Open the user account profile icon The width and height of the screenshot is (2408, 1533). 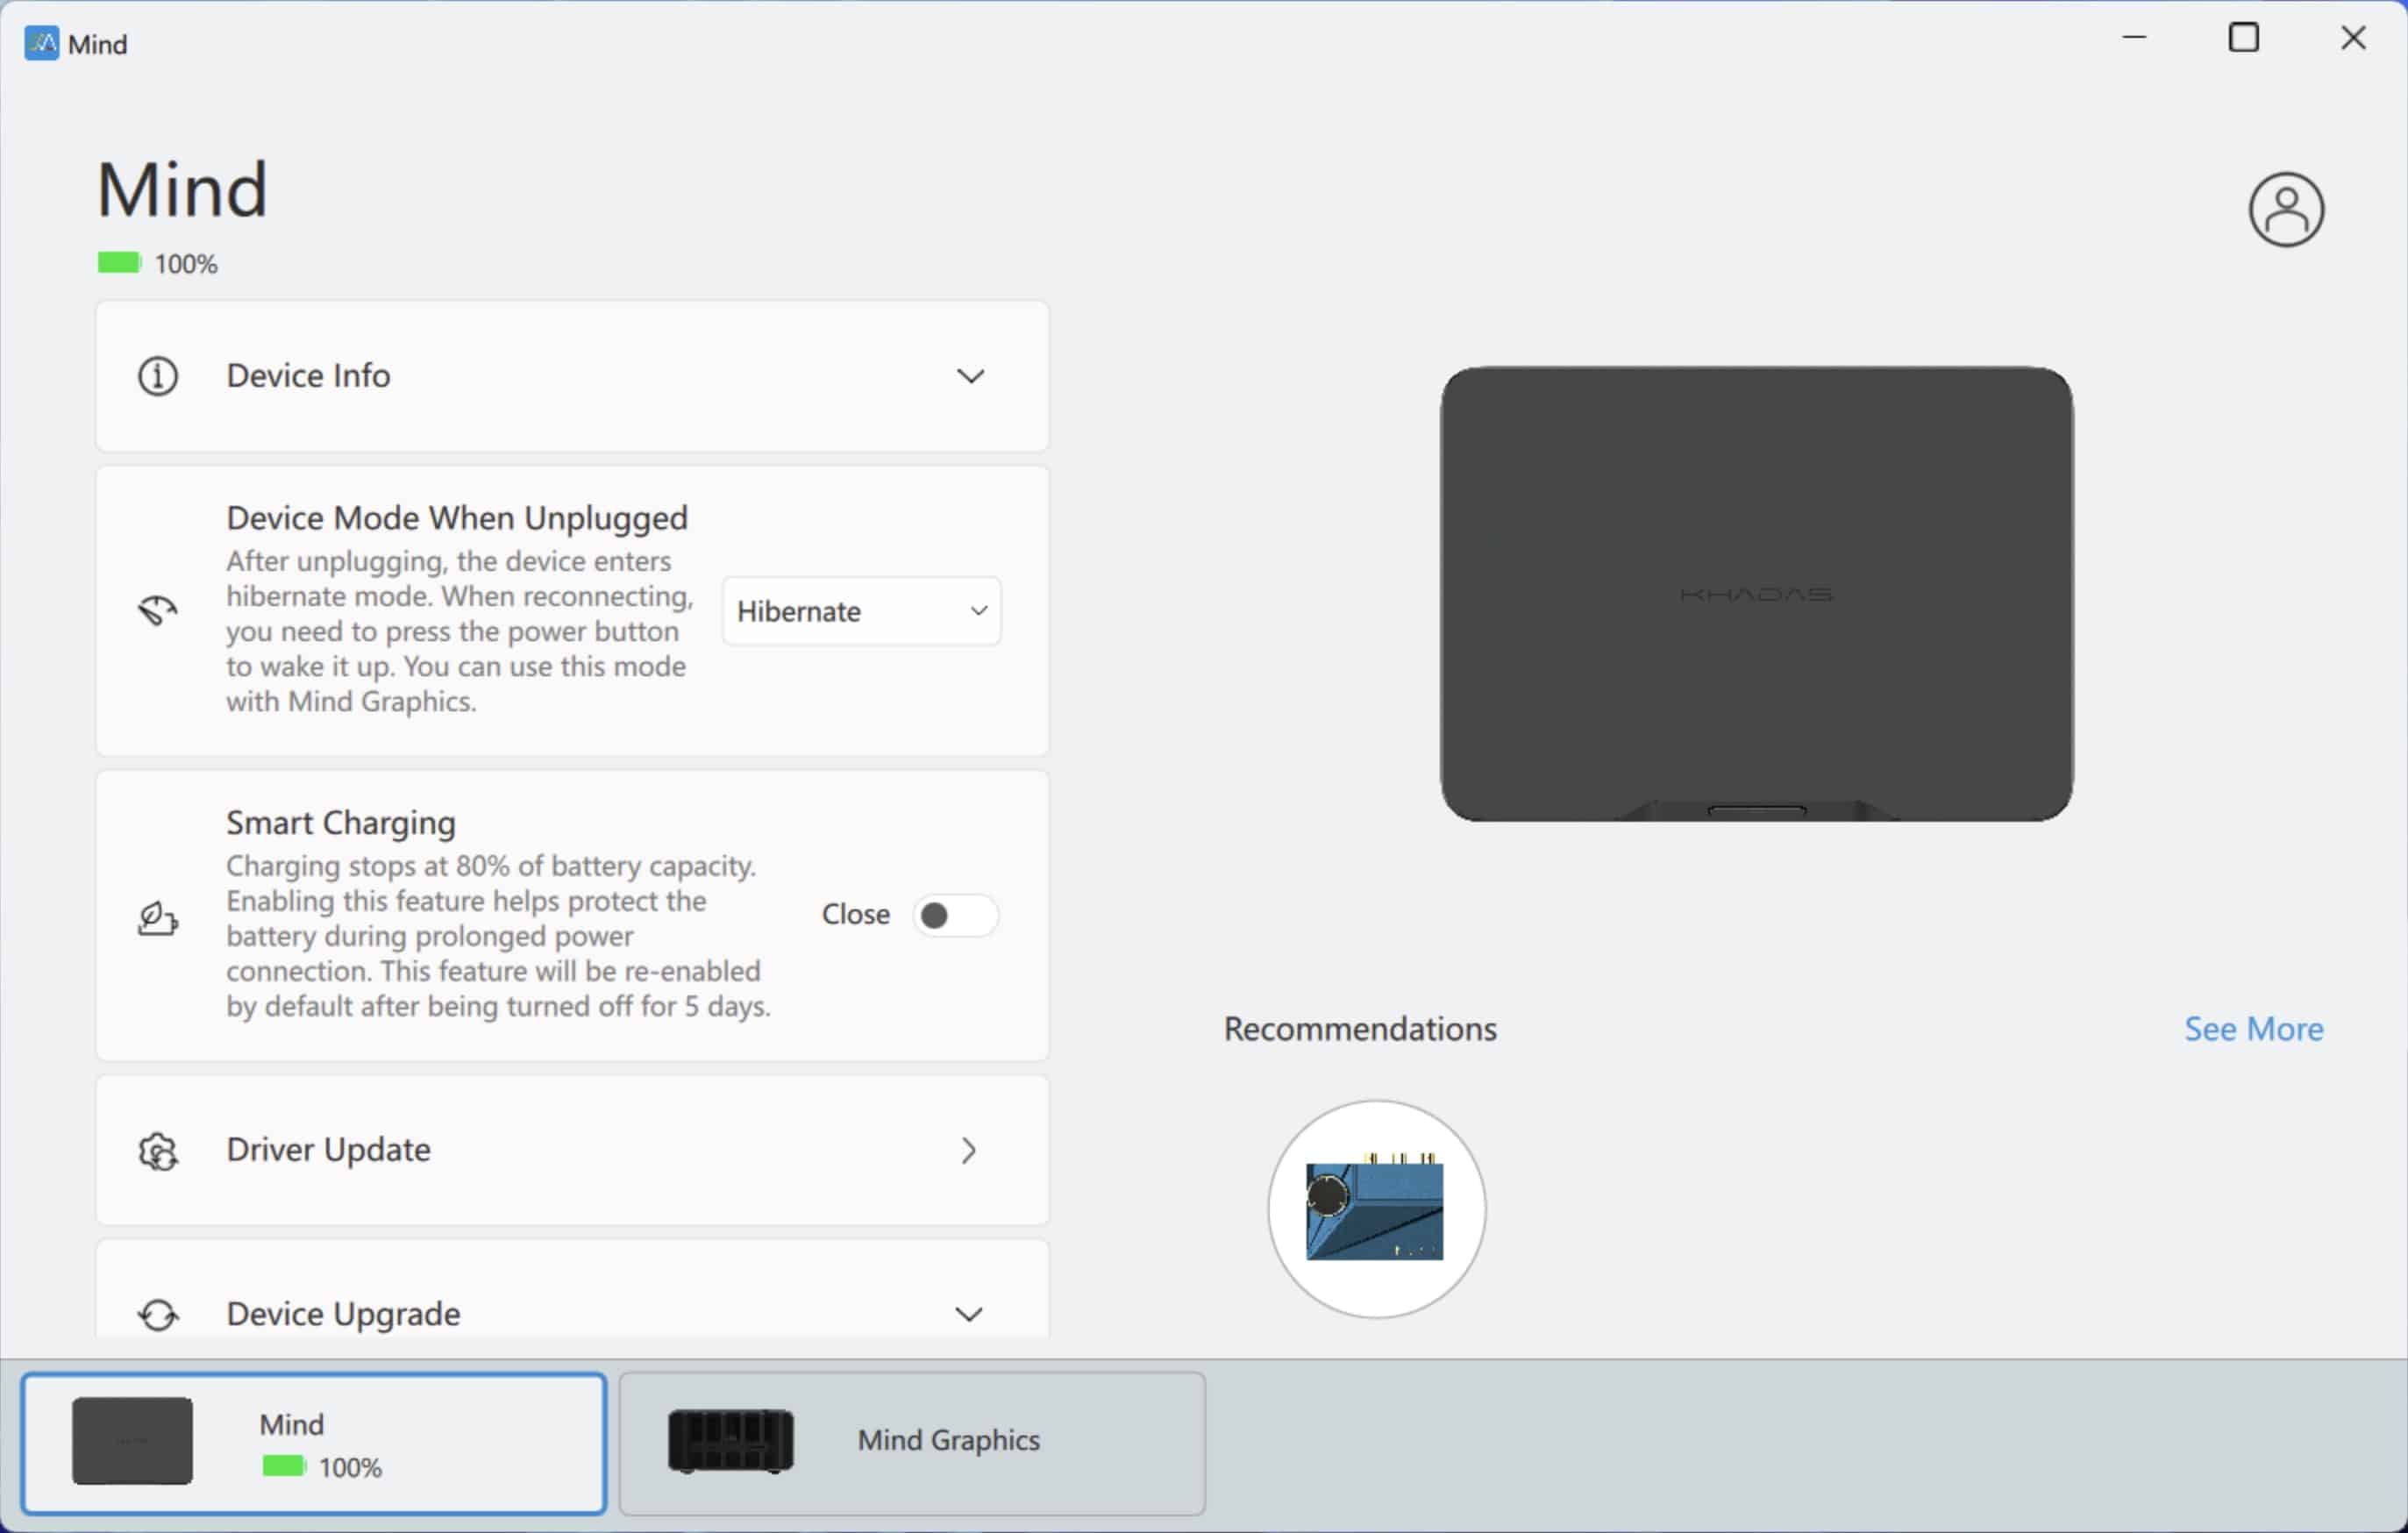[x=2286, y=209]
